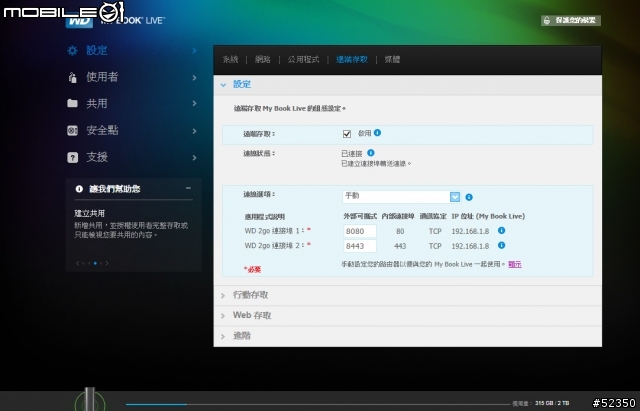
Task: Expand the arrow next to 設定 in the sidebar
Action: point(194,51)
